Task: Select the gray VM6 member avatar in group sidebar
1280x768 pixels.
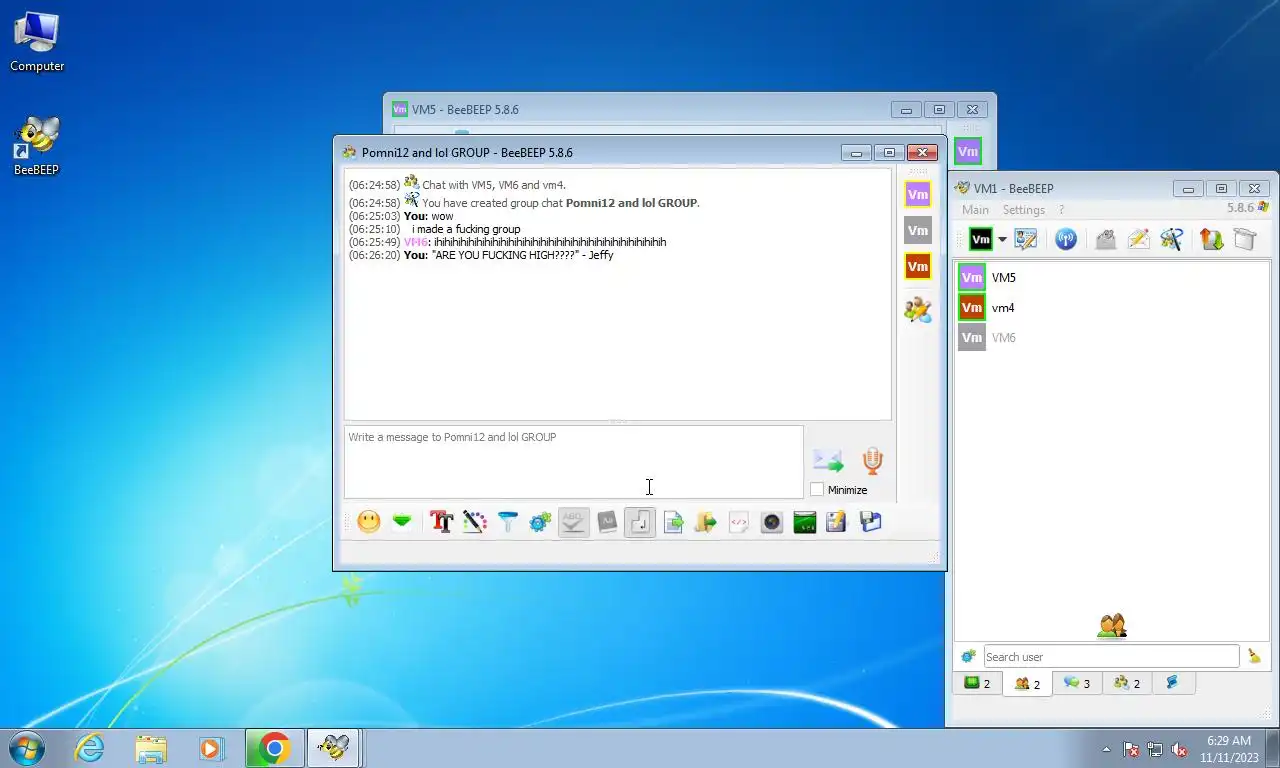Action: coord(918,230)
